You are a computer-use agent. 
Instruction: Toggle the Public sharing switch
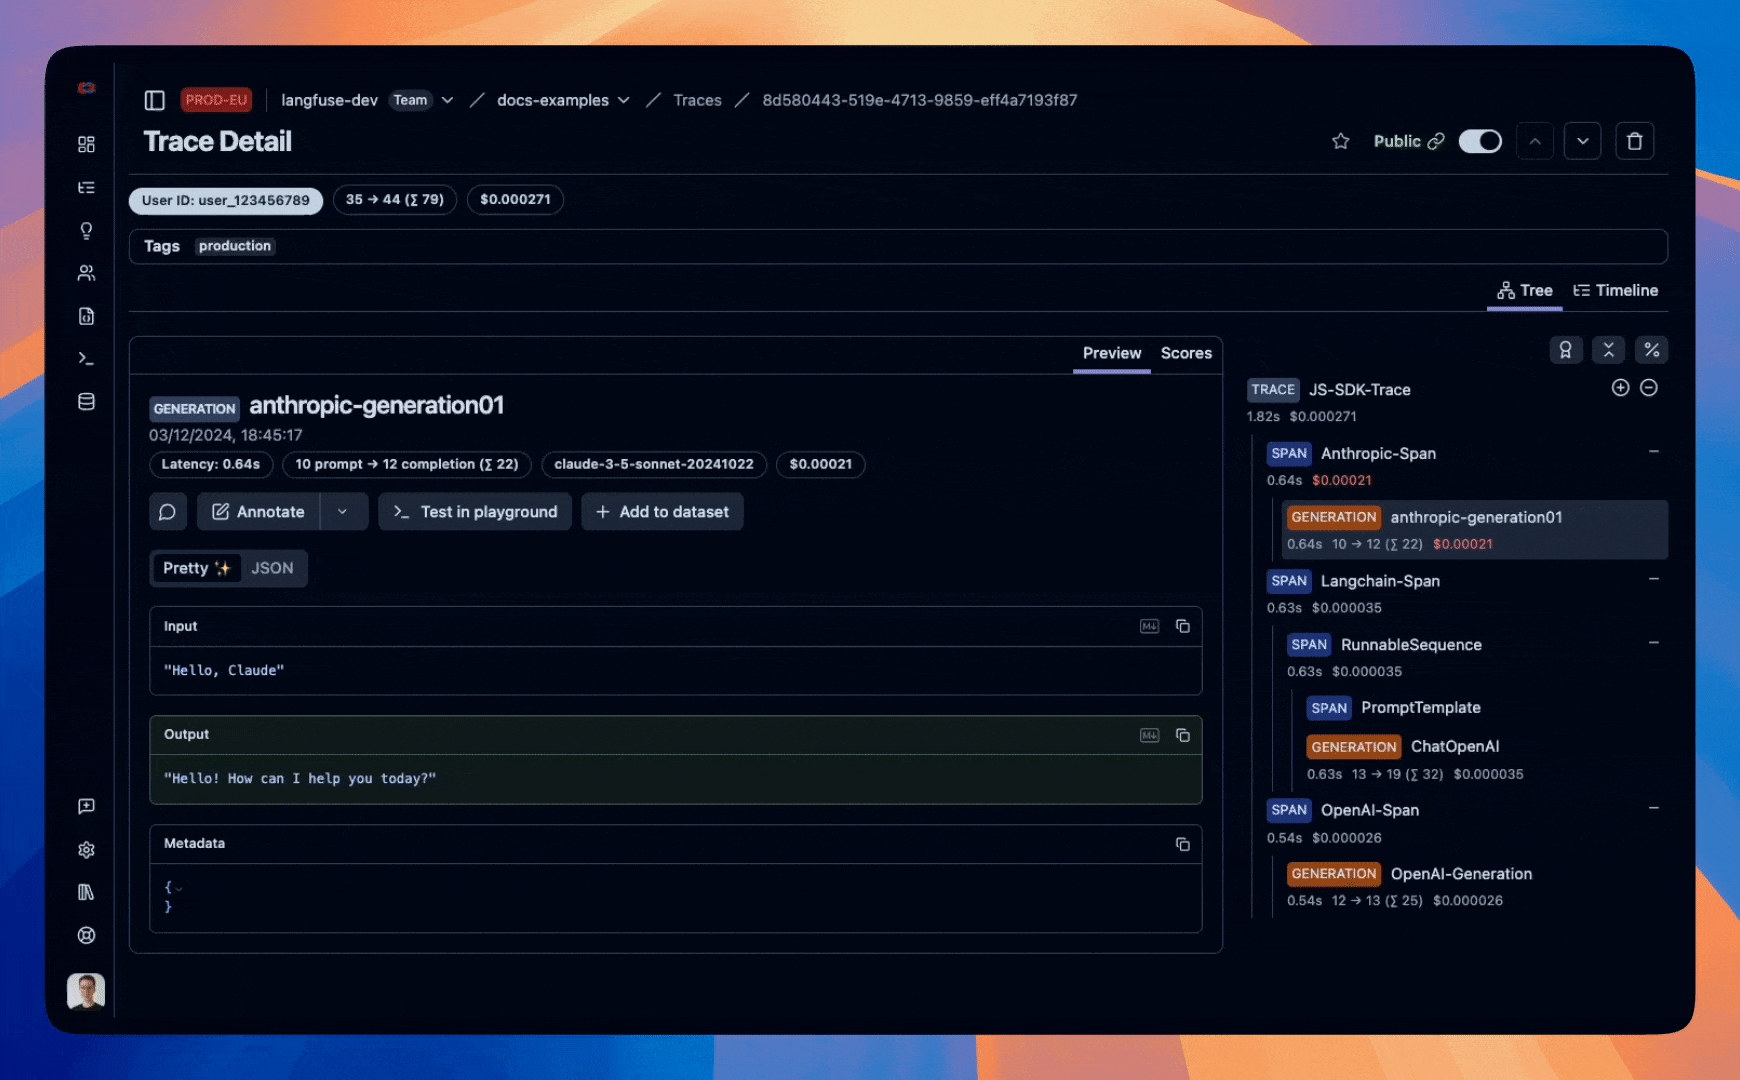(1480, 141)
